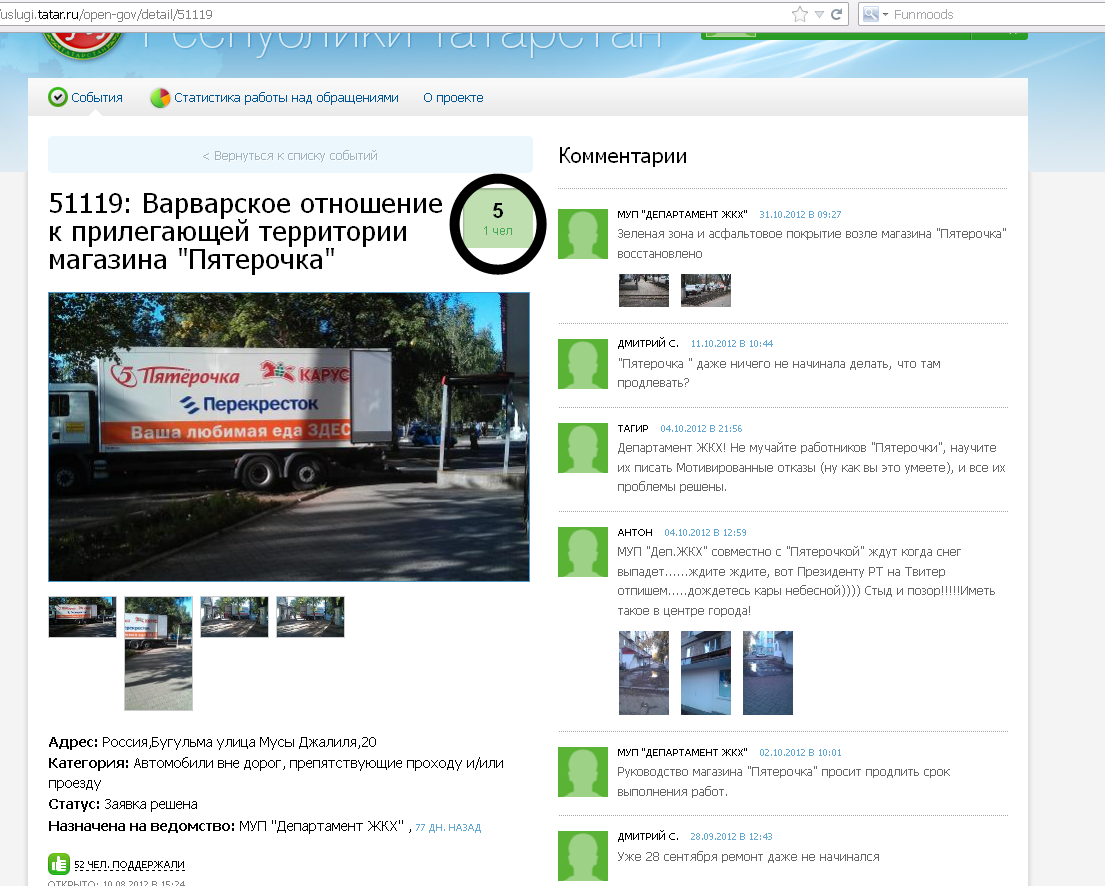The width and height of the screenshot is (1105, 886).
Task: Open second photo in 31.10.2012 comment
Action: (x=705, y=290)
